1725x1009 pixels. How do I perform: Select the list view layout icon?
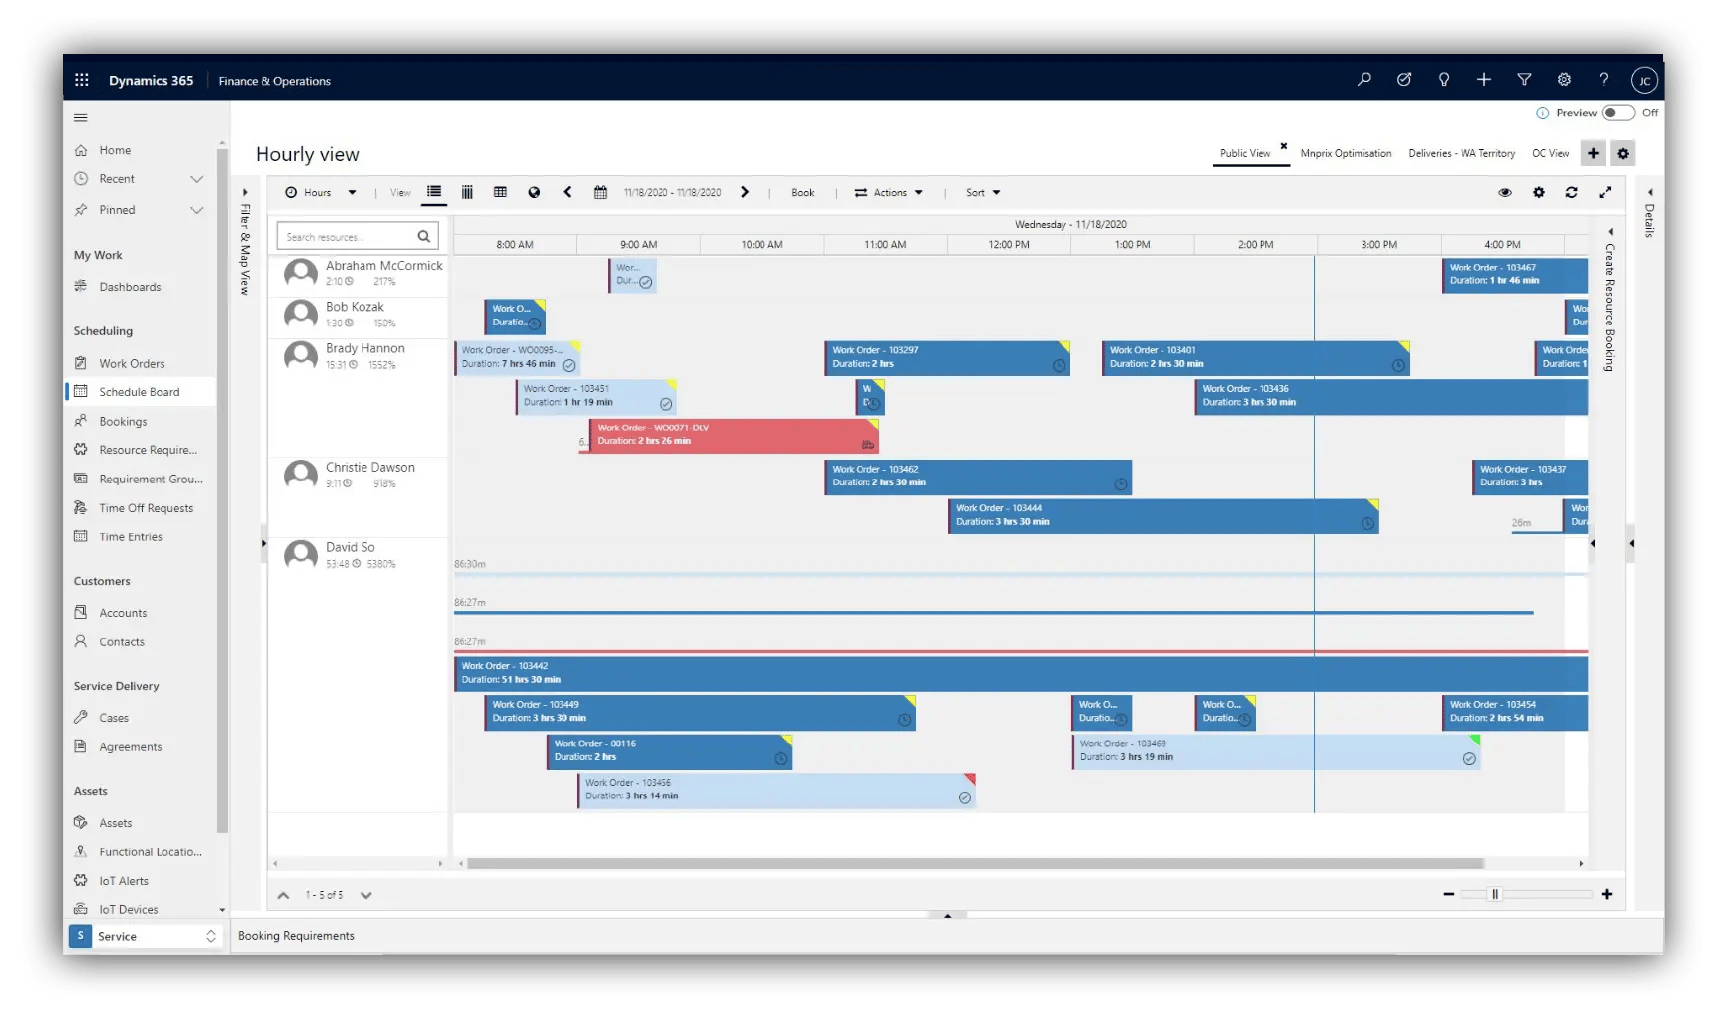434,192
